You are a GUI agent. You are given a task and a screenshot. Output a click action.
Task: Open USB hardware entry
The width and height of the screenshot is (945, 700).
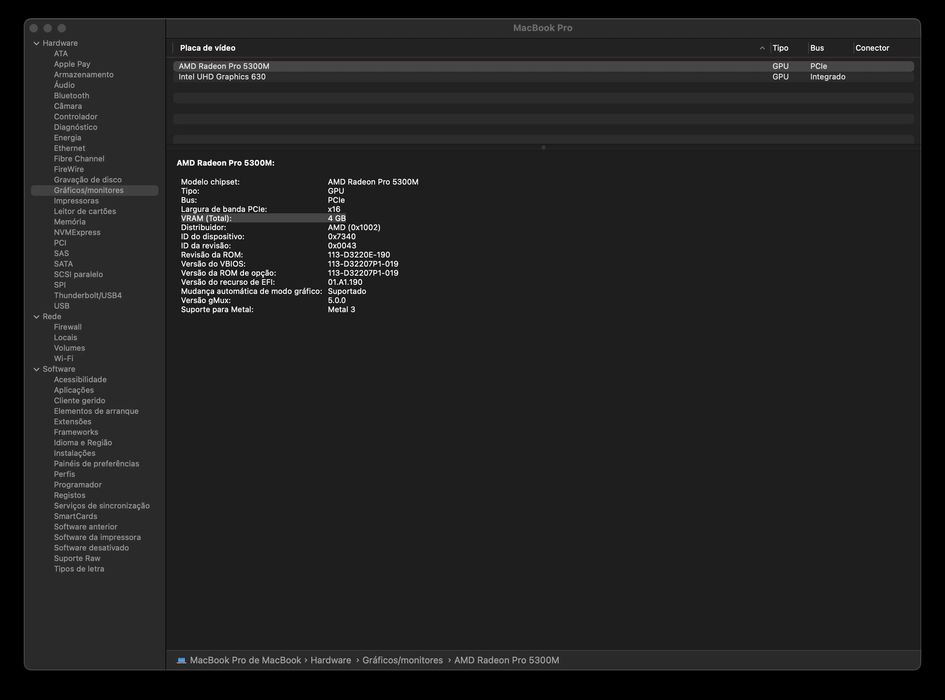[x=61, y=306]
